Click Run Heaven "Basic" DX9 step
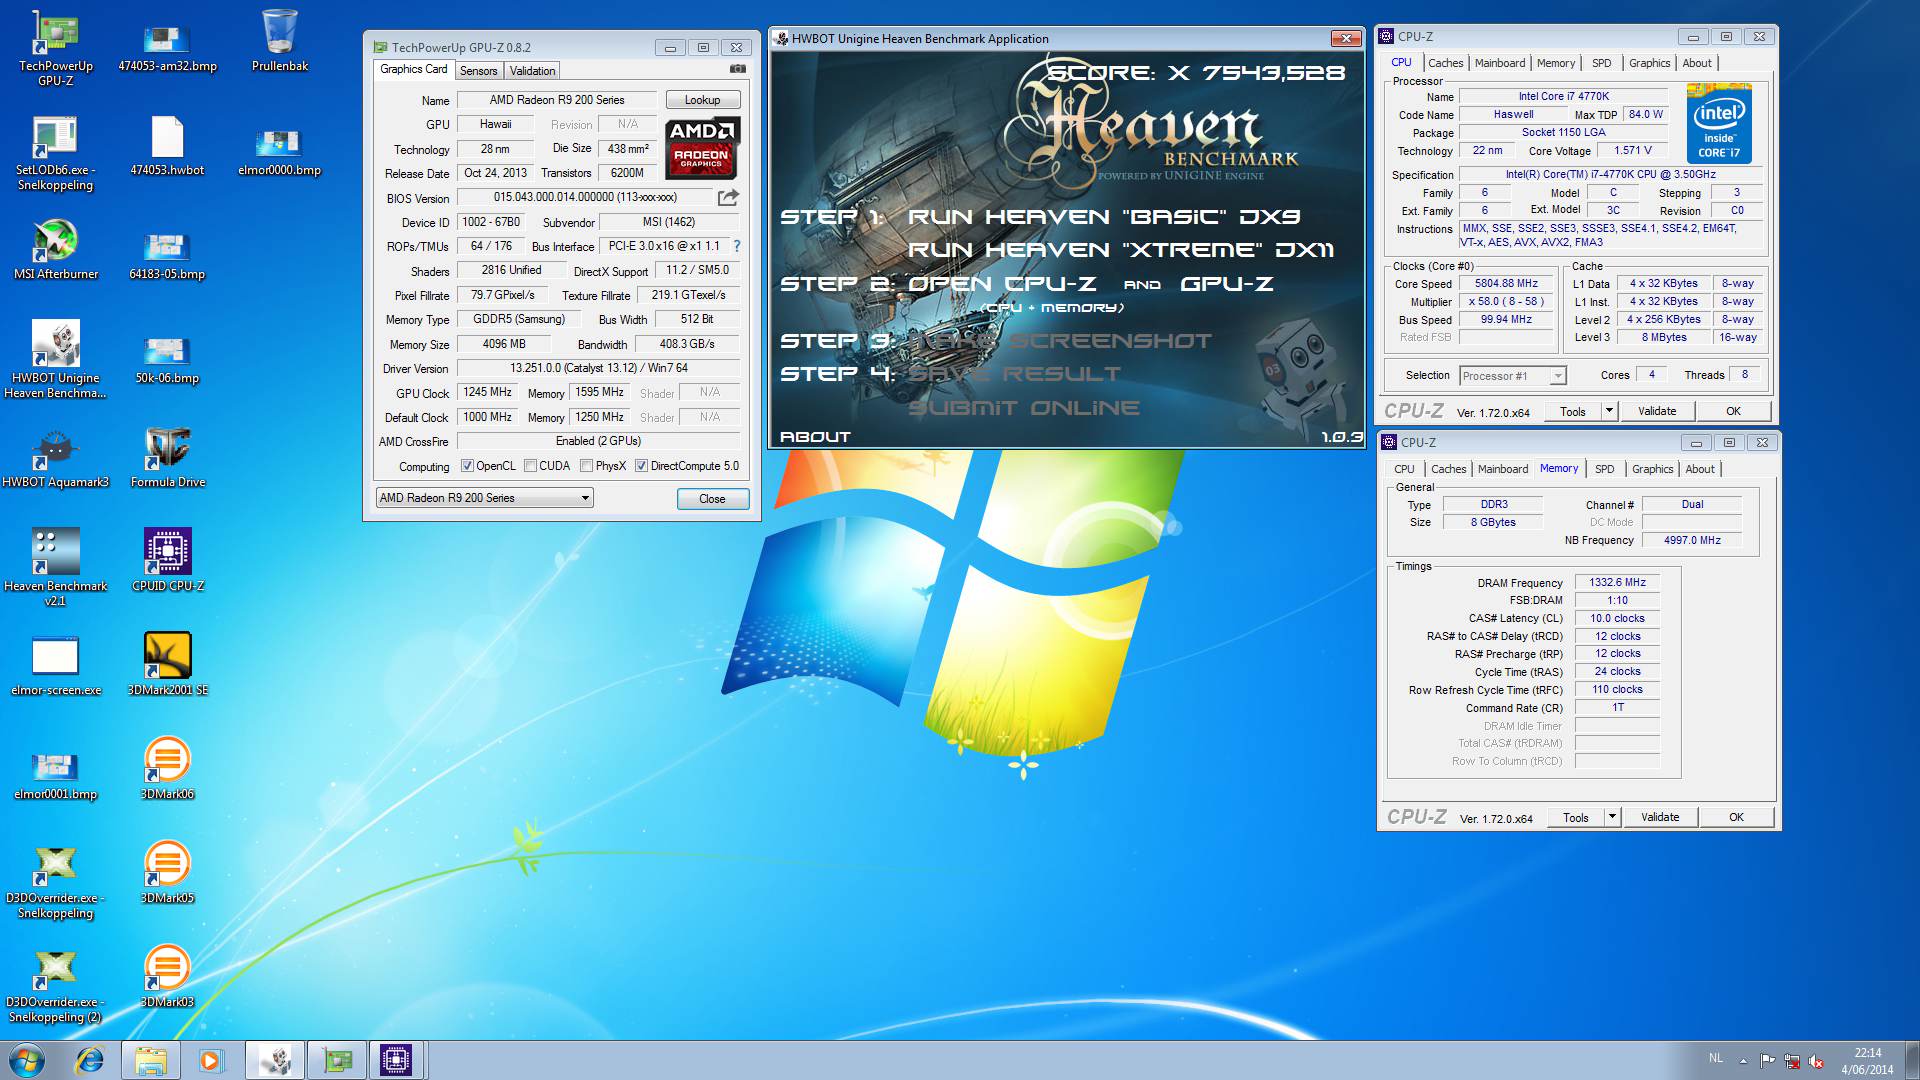This screenshot has width=1920, height=1080. point(1104,217)
